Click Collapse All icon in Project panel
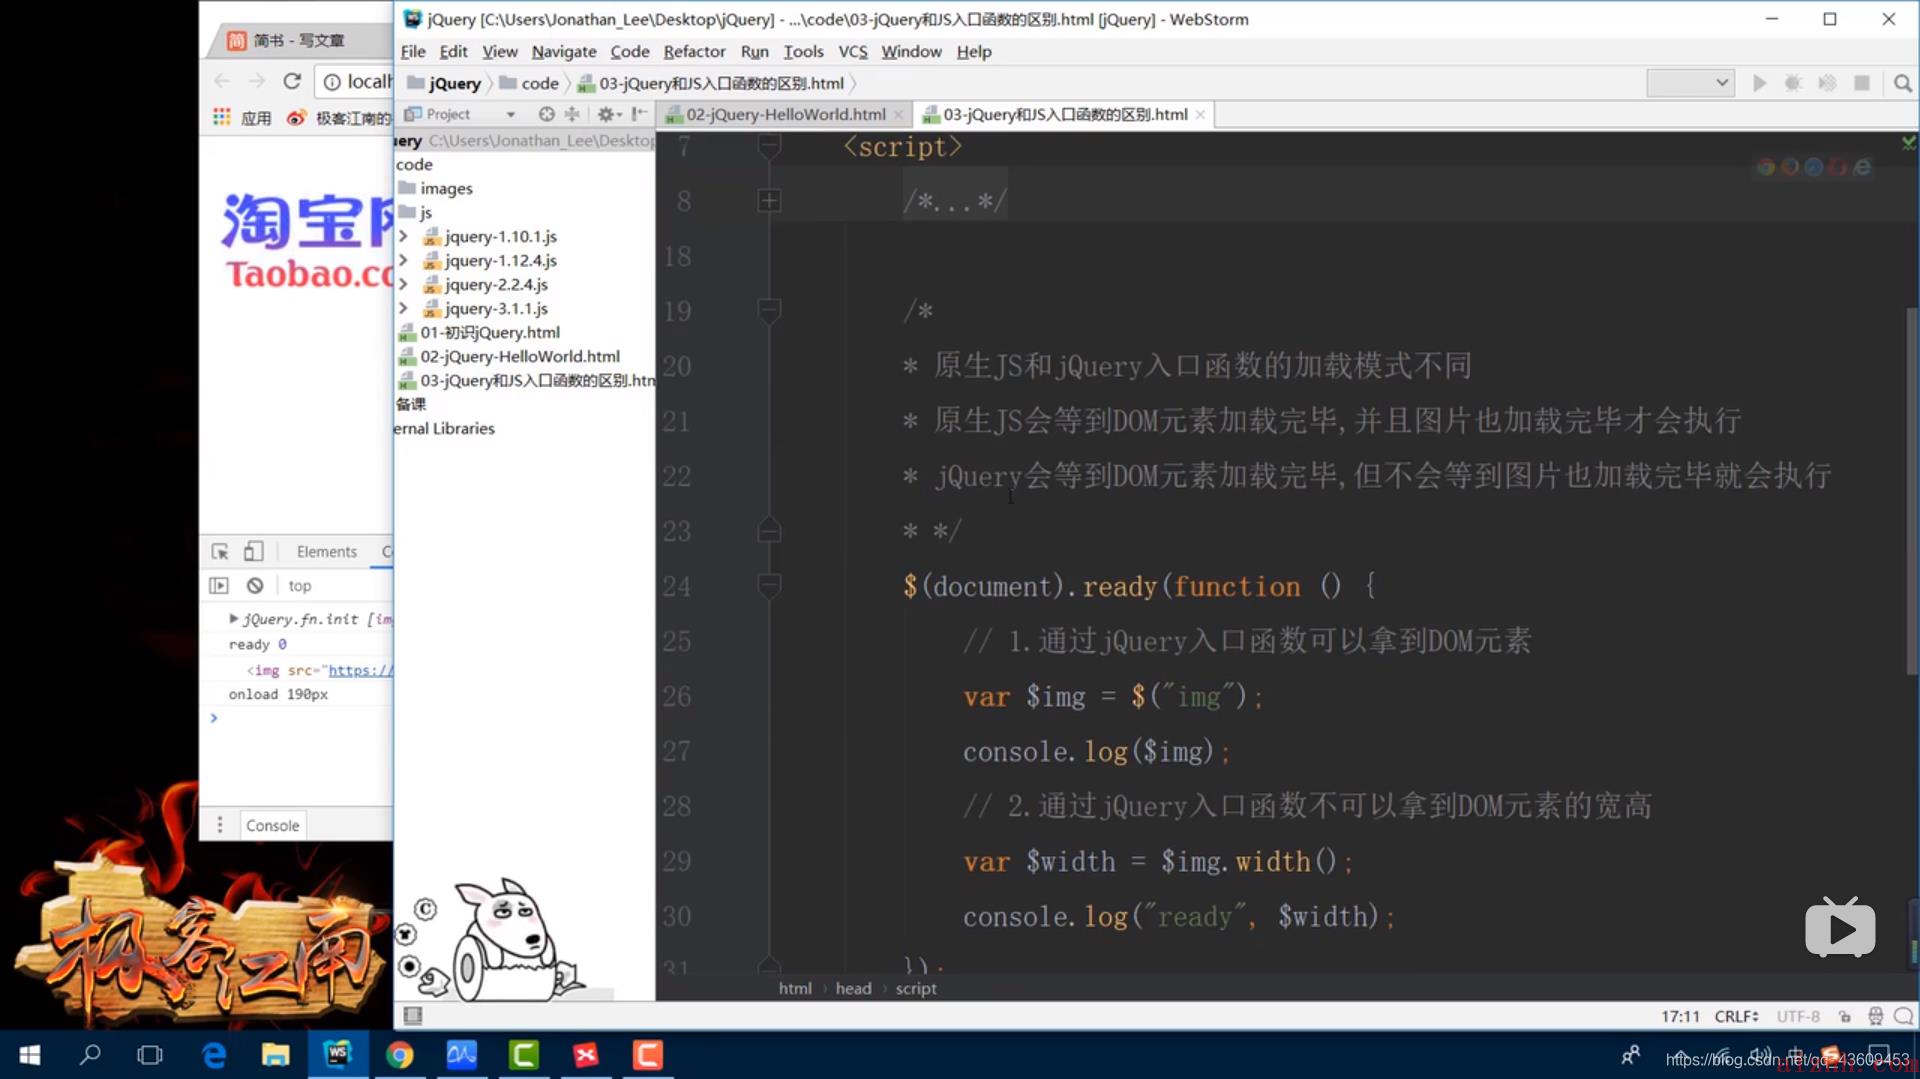Screen dimensions: 1920x1079 tap(572, 114)
